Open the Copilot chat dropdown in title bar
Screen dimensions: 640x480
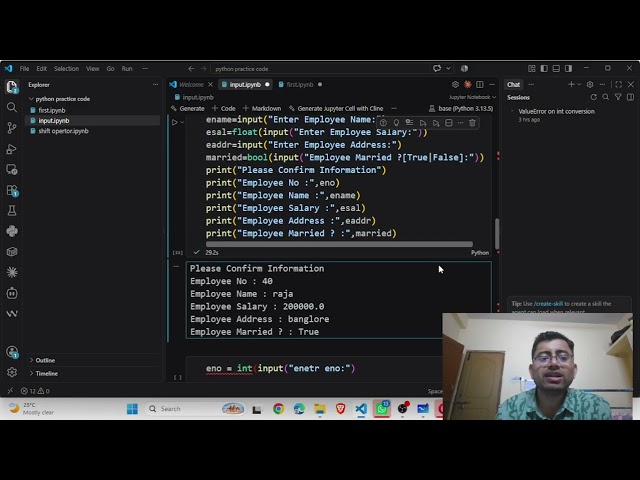tap(448, 69)
